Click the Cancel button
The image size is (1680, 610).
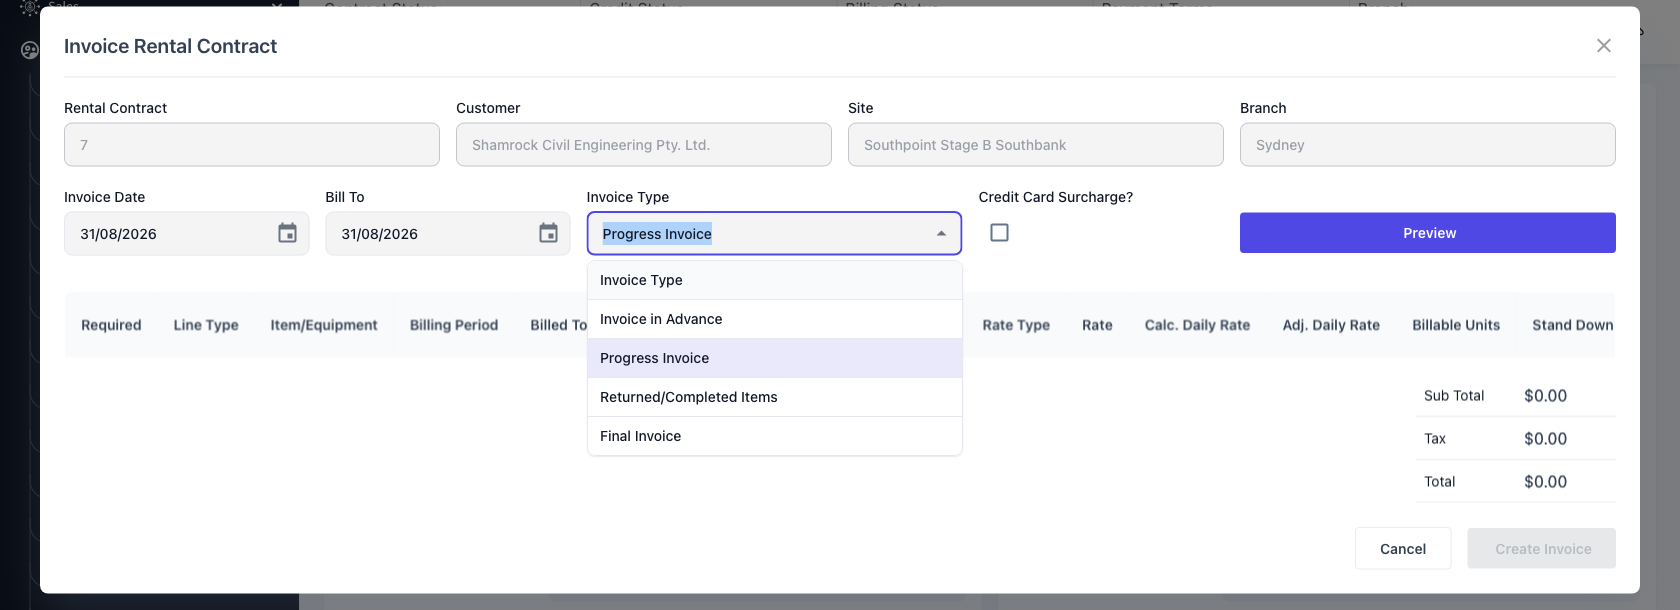point(1403,549)
